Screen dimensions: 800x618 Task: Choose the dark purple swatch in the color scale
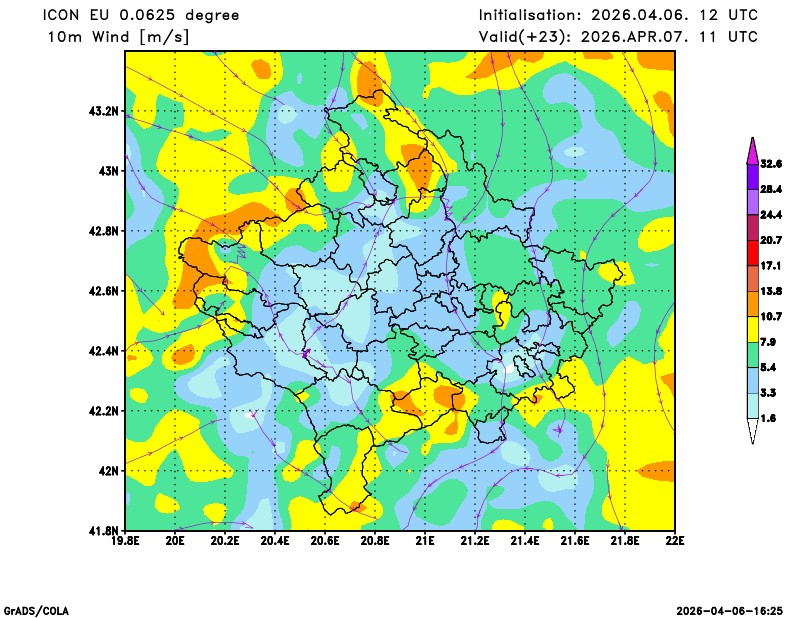[x=751, y=176]
